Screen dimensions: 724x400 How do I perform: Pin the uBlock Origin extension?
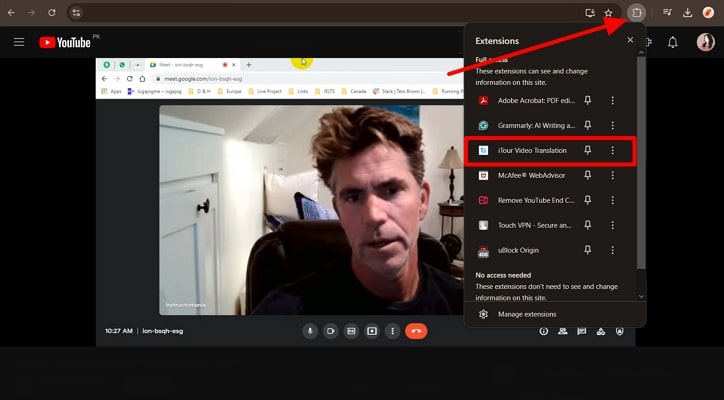[x=588, y=250]
